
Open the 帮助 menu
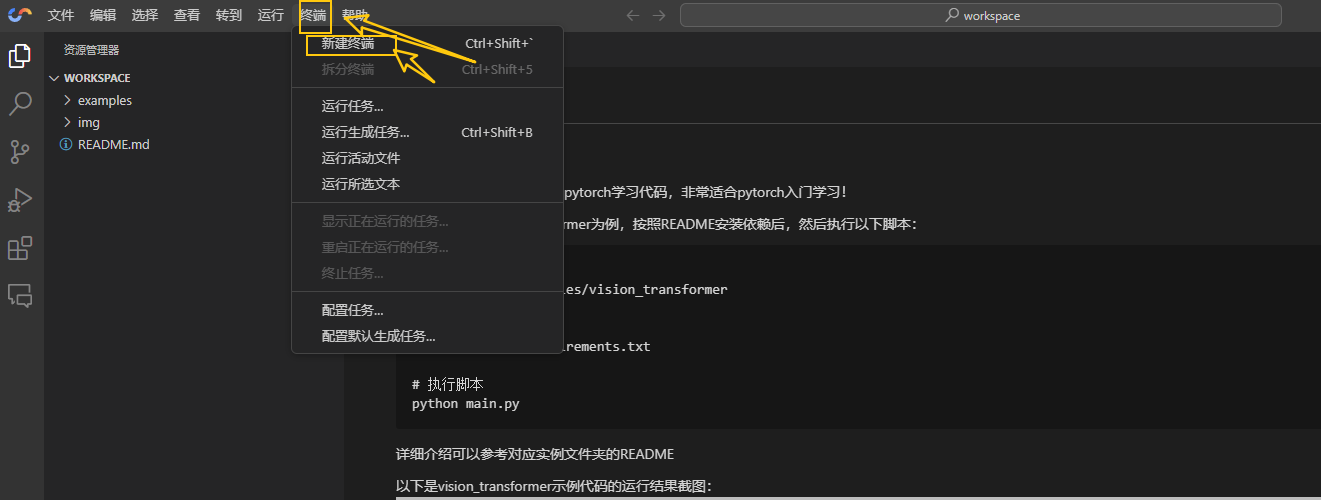point(355,15)
